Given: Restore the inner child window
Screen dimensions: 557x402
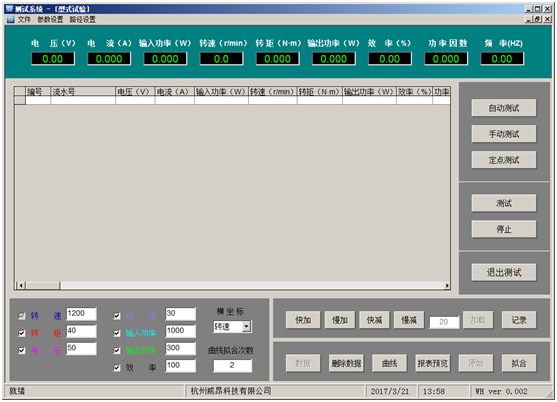Looking at the screenshot, I should pyautogui.click(x=537, y=19).
